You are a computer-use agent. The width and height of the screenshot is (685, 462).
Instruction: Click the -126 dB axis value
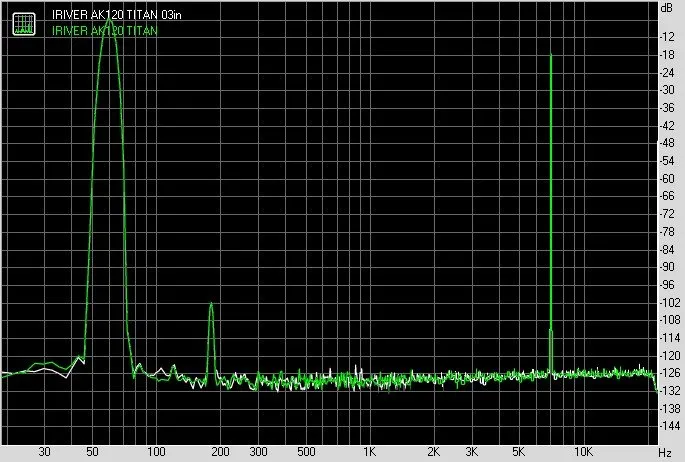669,372
